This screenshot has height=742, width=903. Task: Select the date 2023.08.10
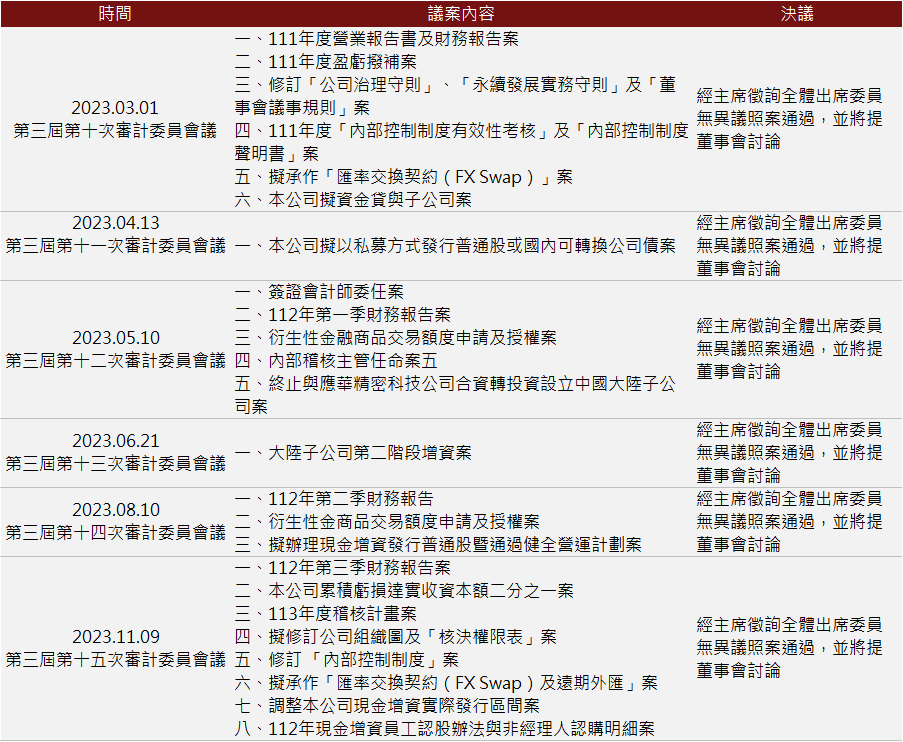click(115, 510)
